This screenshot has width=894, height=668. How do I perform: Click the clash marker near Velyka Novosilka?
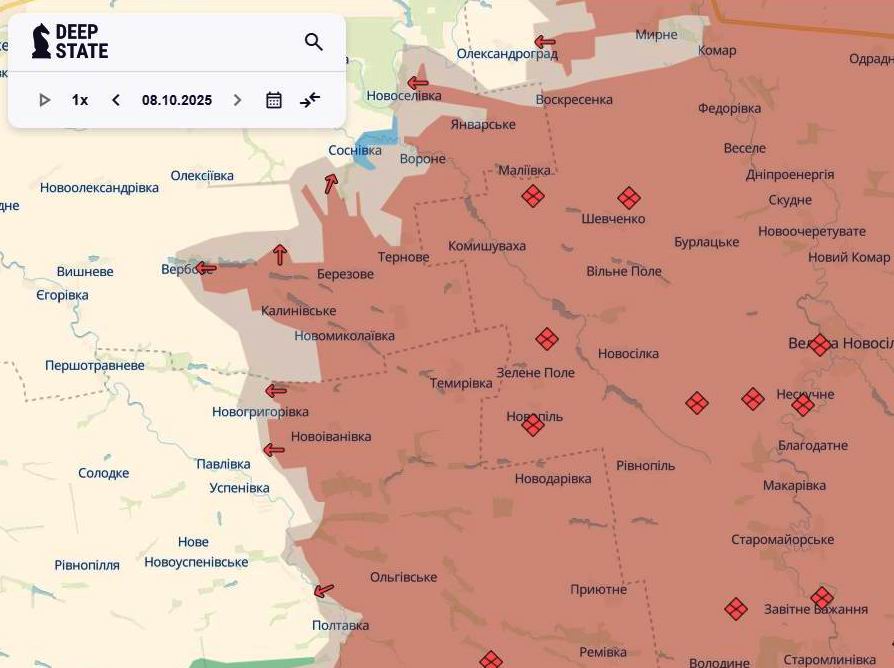pos(818,343)
